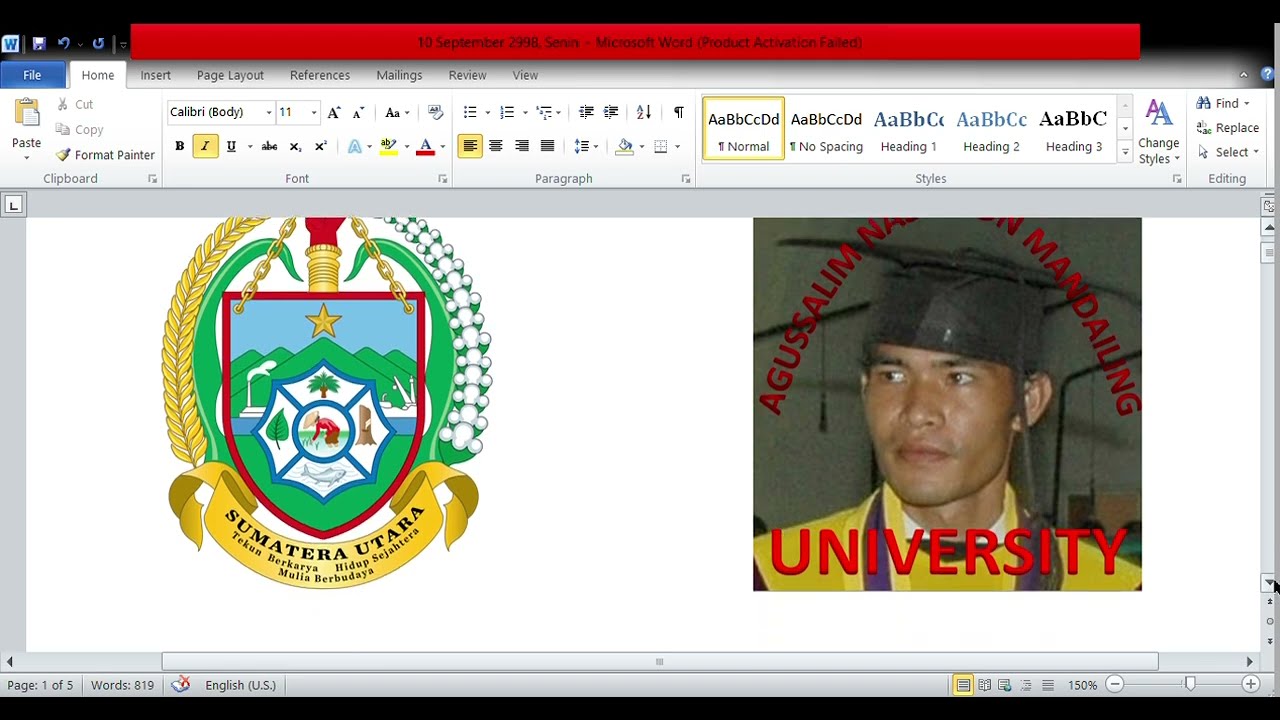The image size is (1280, 720).
Task: Open the Paragraph dialog launcher
Action: click(x=686, y=179)
